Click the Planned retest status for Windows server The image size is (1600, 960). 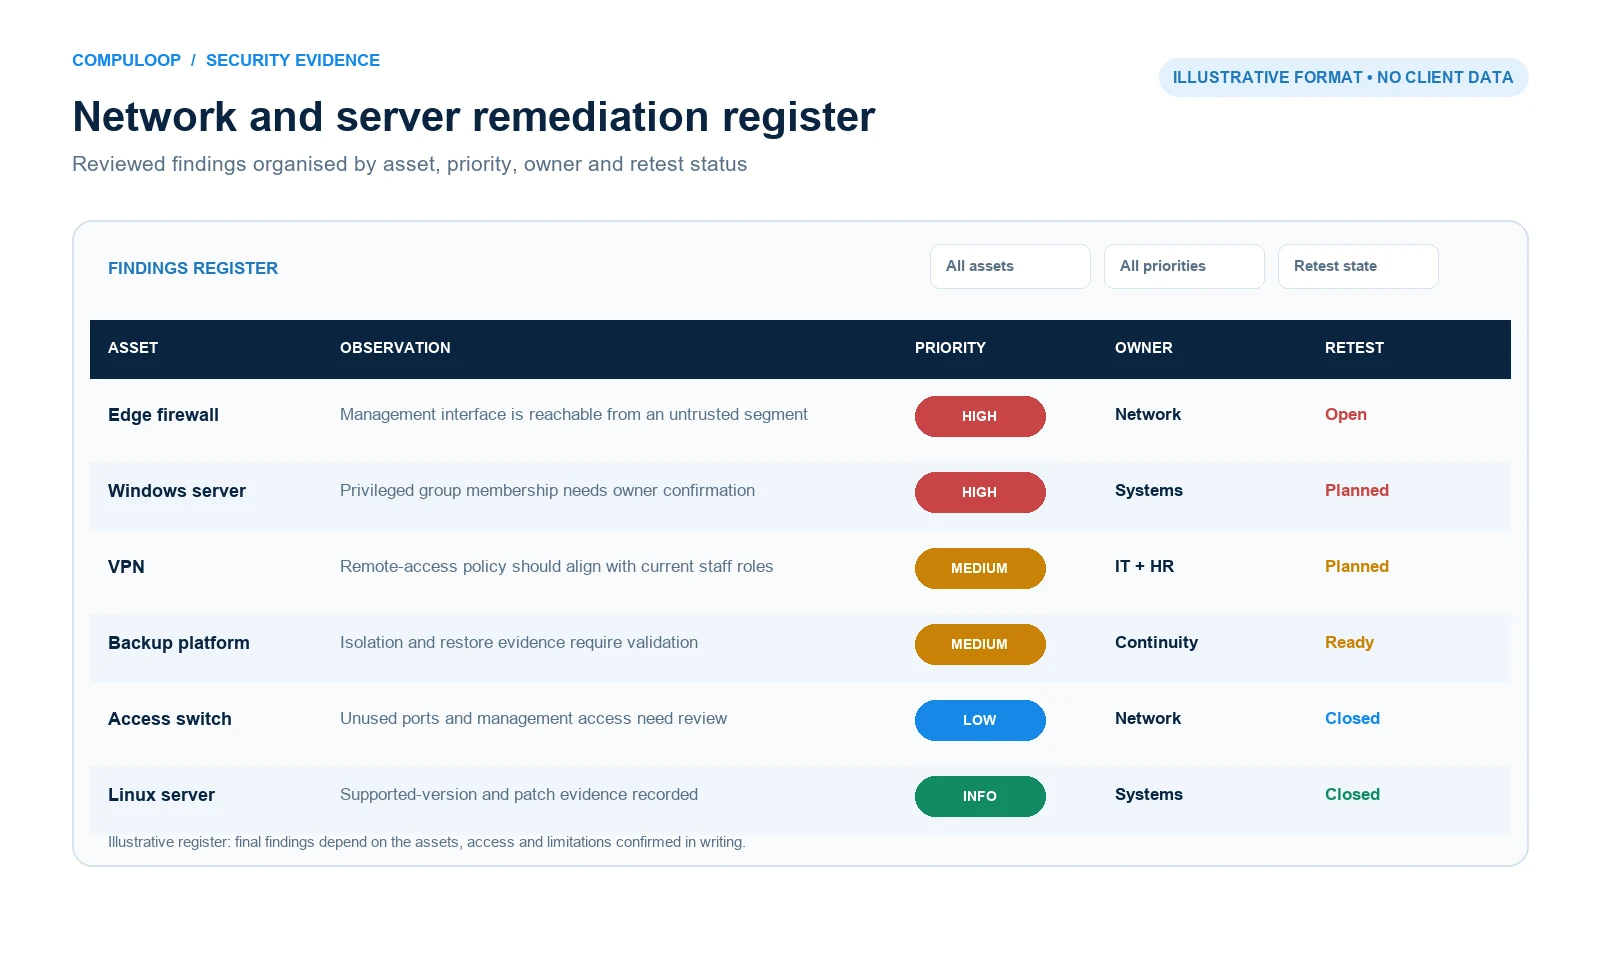(1357, 490)
